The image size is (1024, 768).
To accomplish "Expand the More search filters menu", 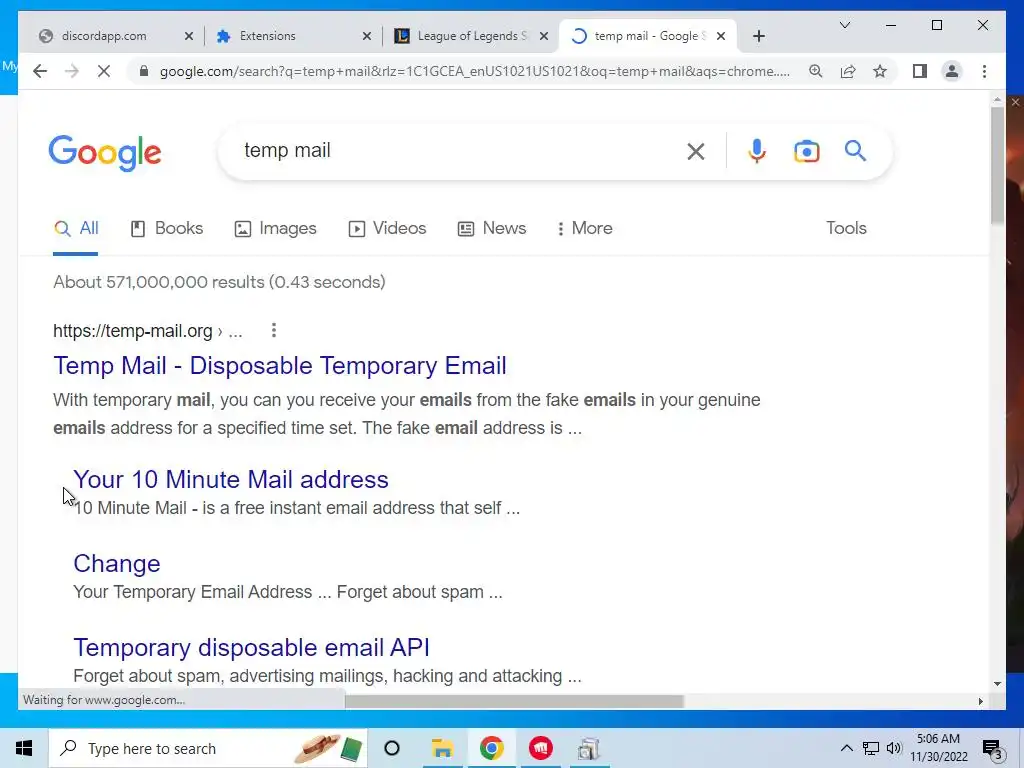I will pos(584,229).
